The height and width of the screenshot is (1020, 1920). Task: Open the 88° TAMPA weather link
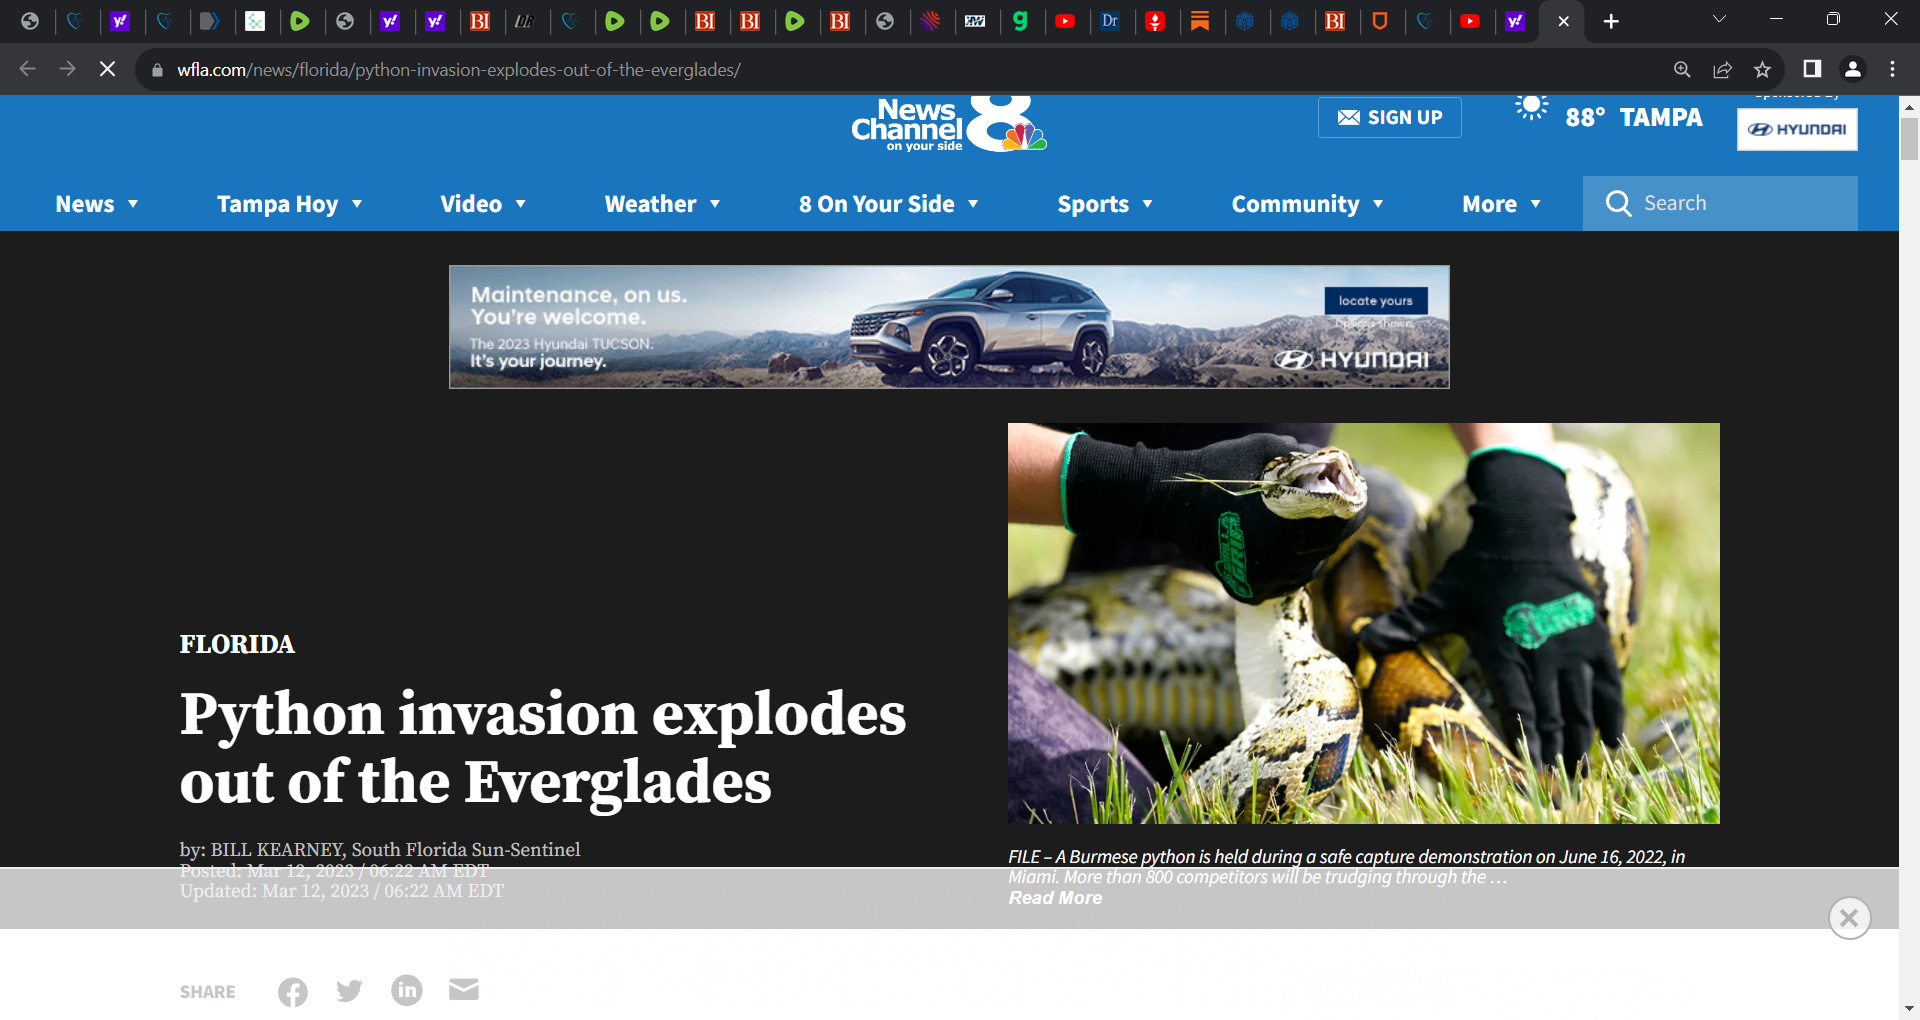1634,117
